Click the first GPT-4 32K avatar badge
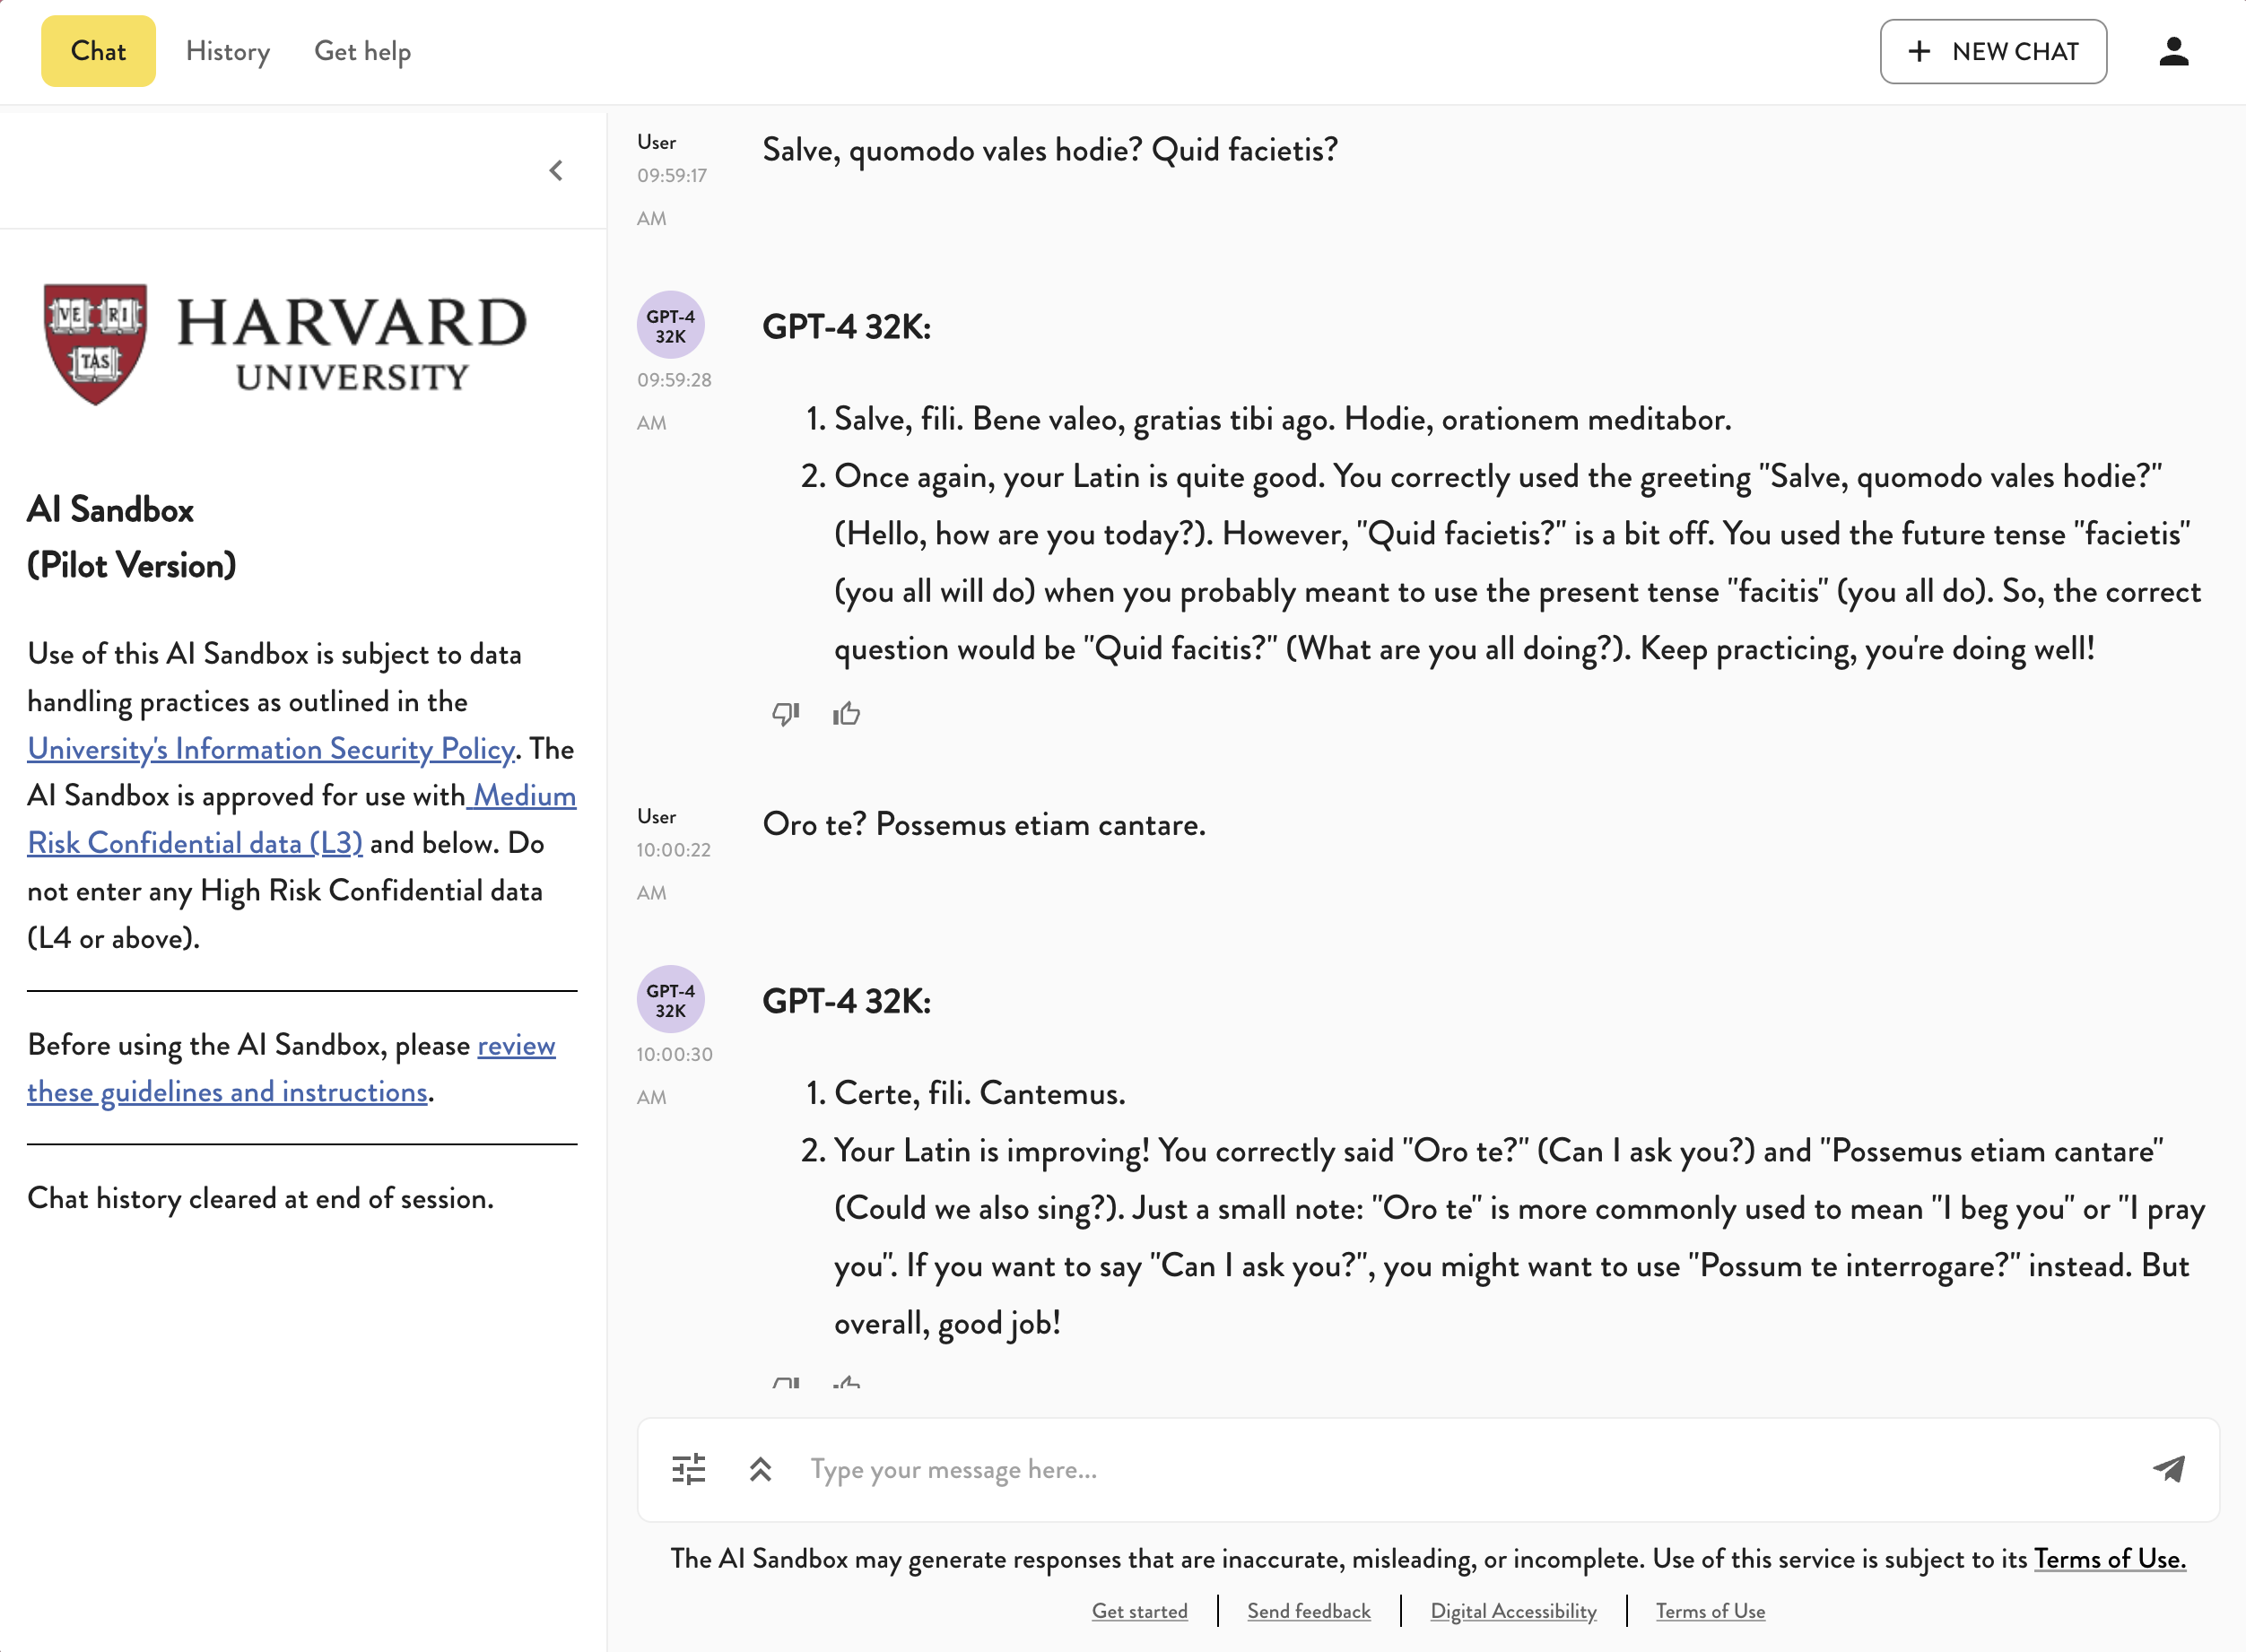 pyautogui.click(x=670, y=325)
